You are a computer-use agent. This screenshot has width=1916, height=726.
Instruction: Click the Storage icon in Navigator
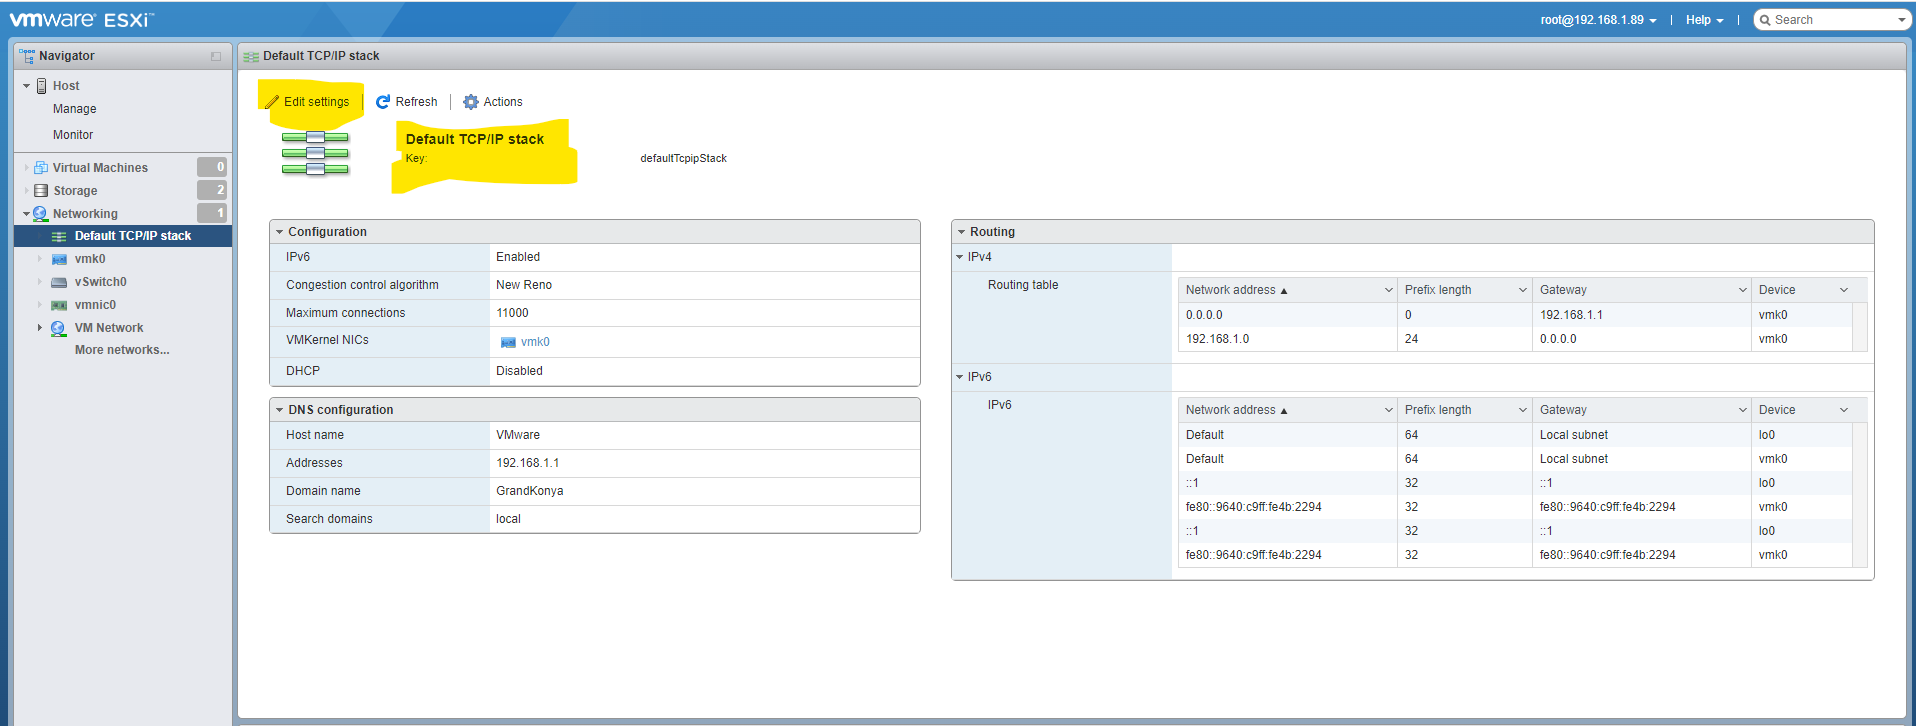pos(41,191)
